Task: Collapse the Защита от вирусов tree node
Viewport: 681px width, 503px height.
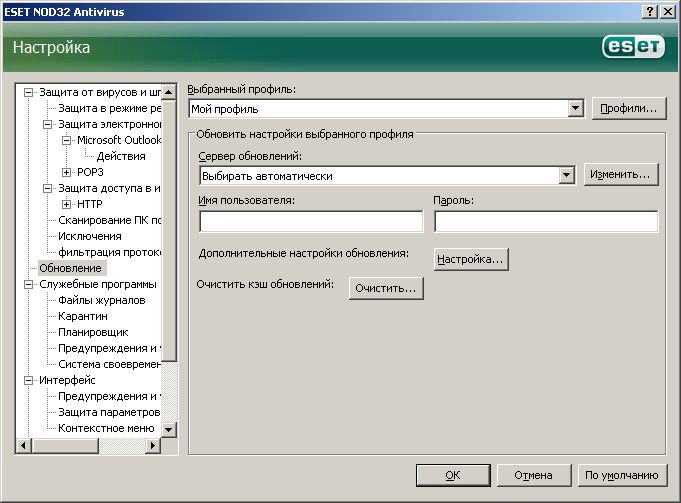Action: tap(29, 92)
